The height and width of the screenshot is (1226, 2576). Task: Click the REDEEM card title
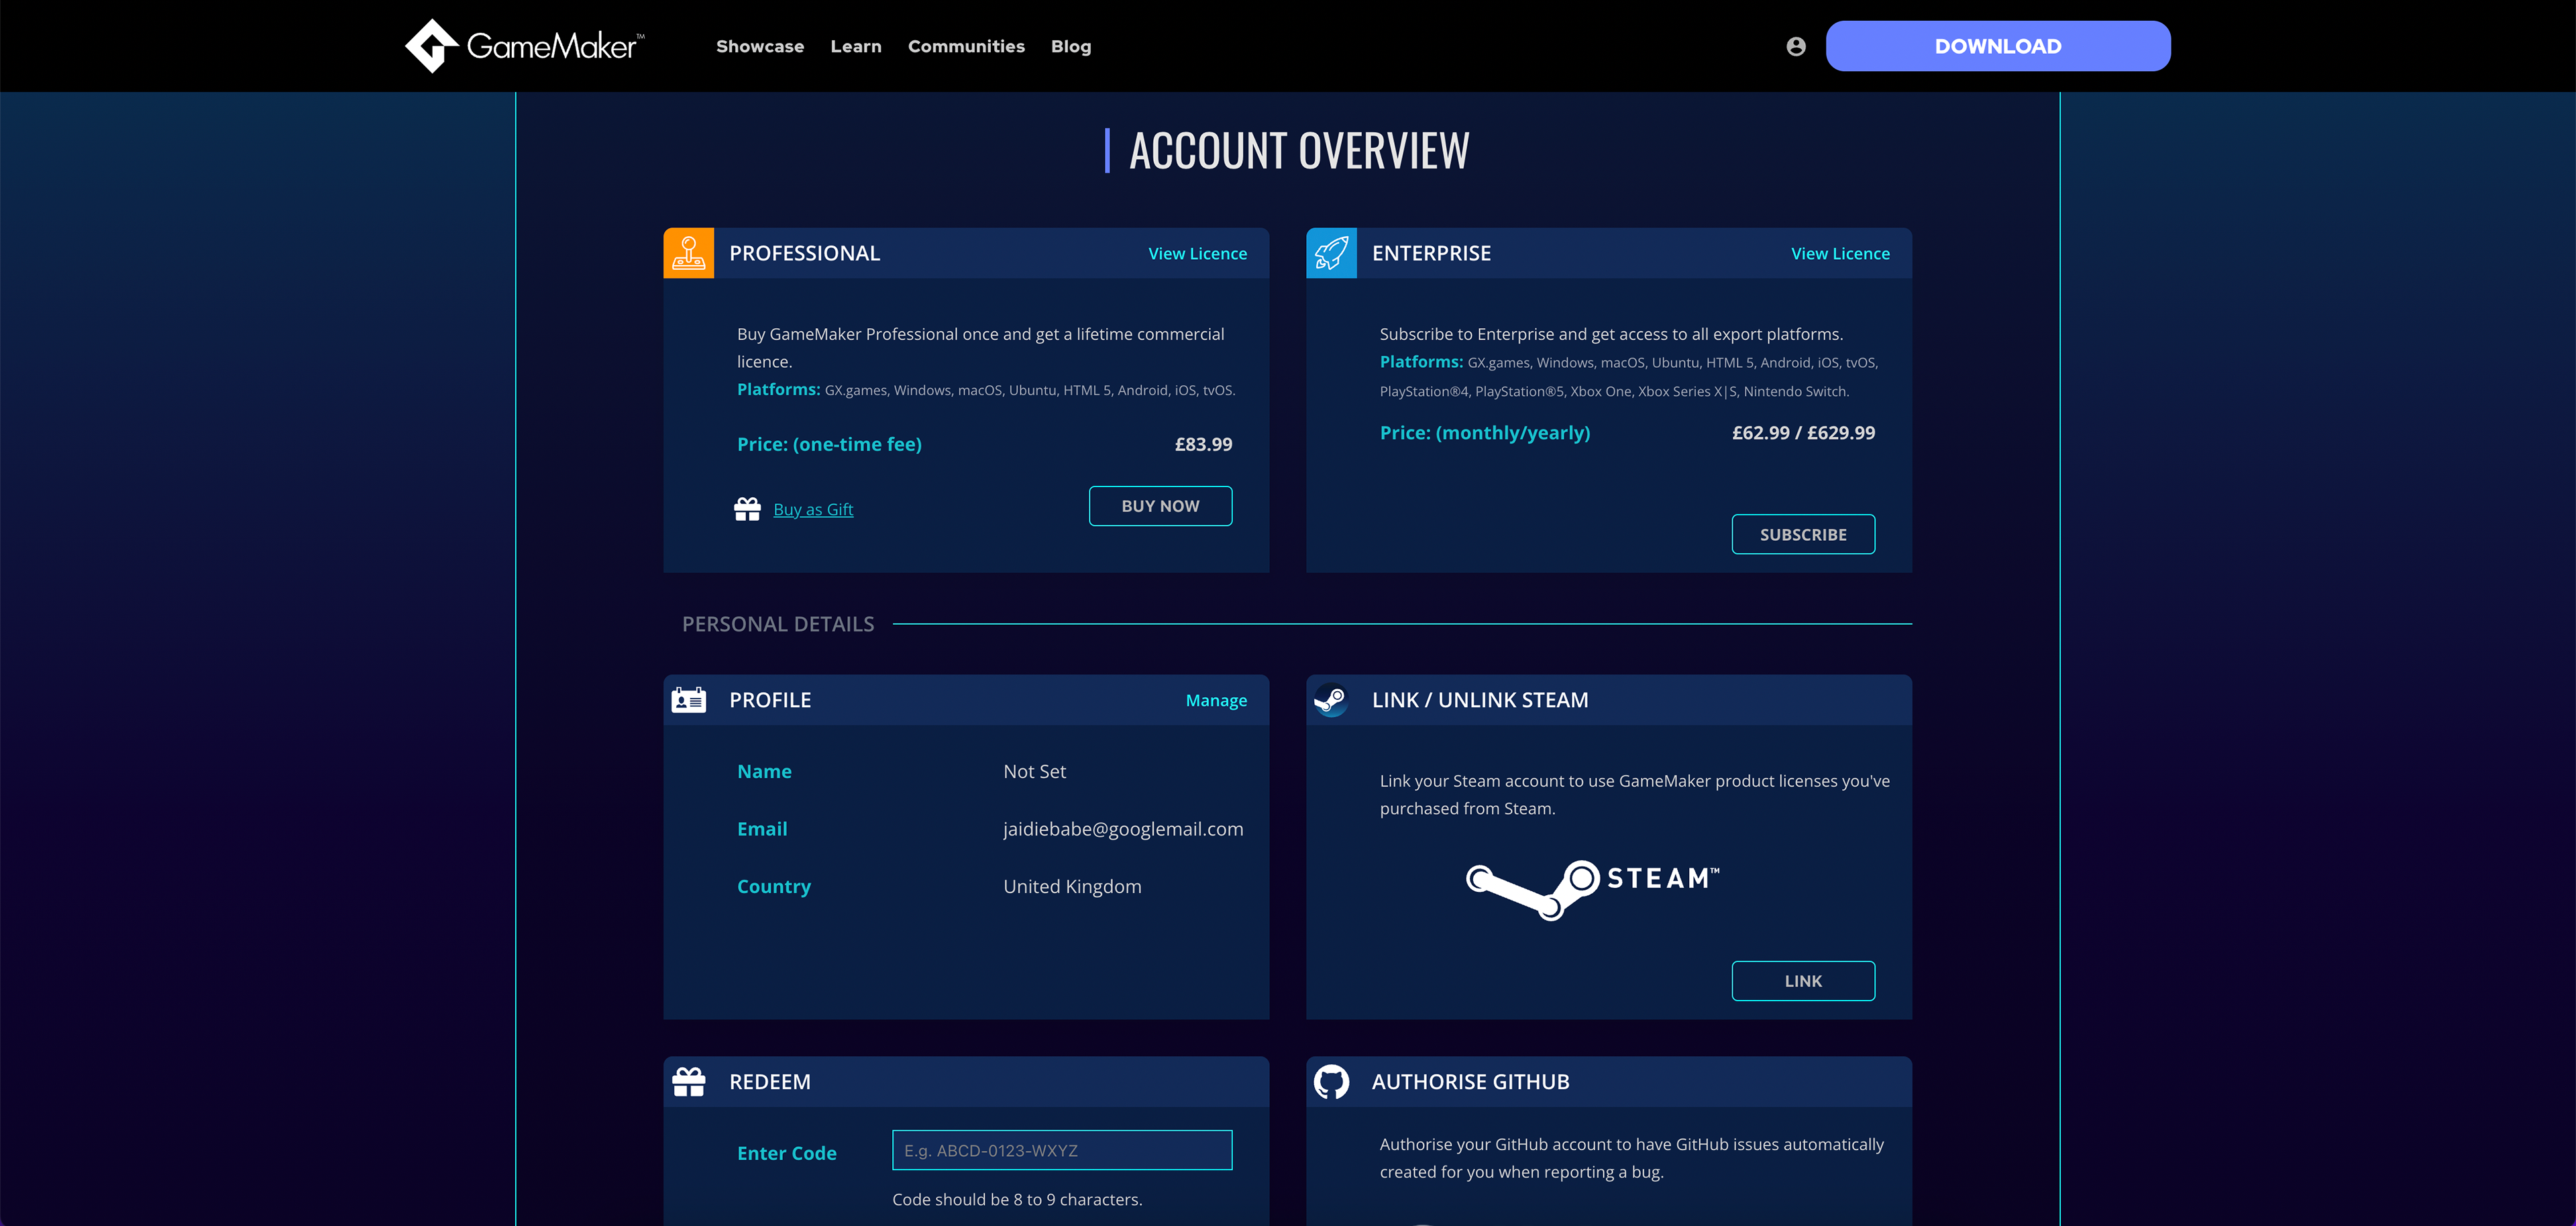[770, 1081]
